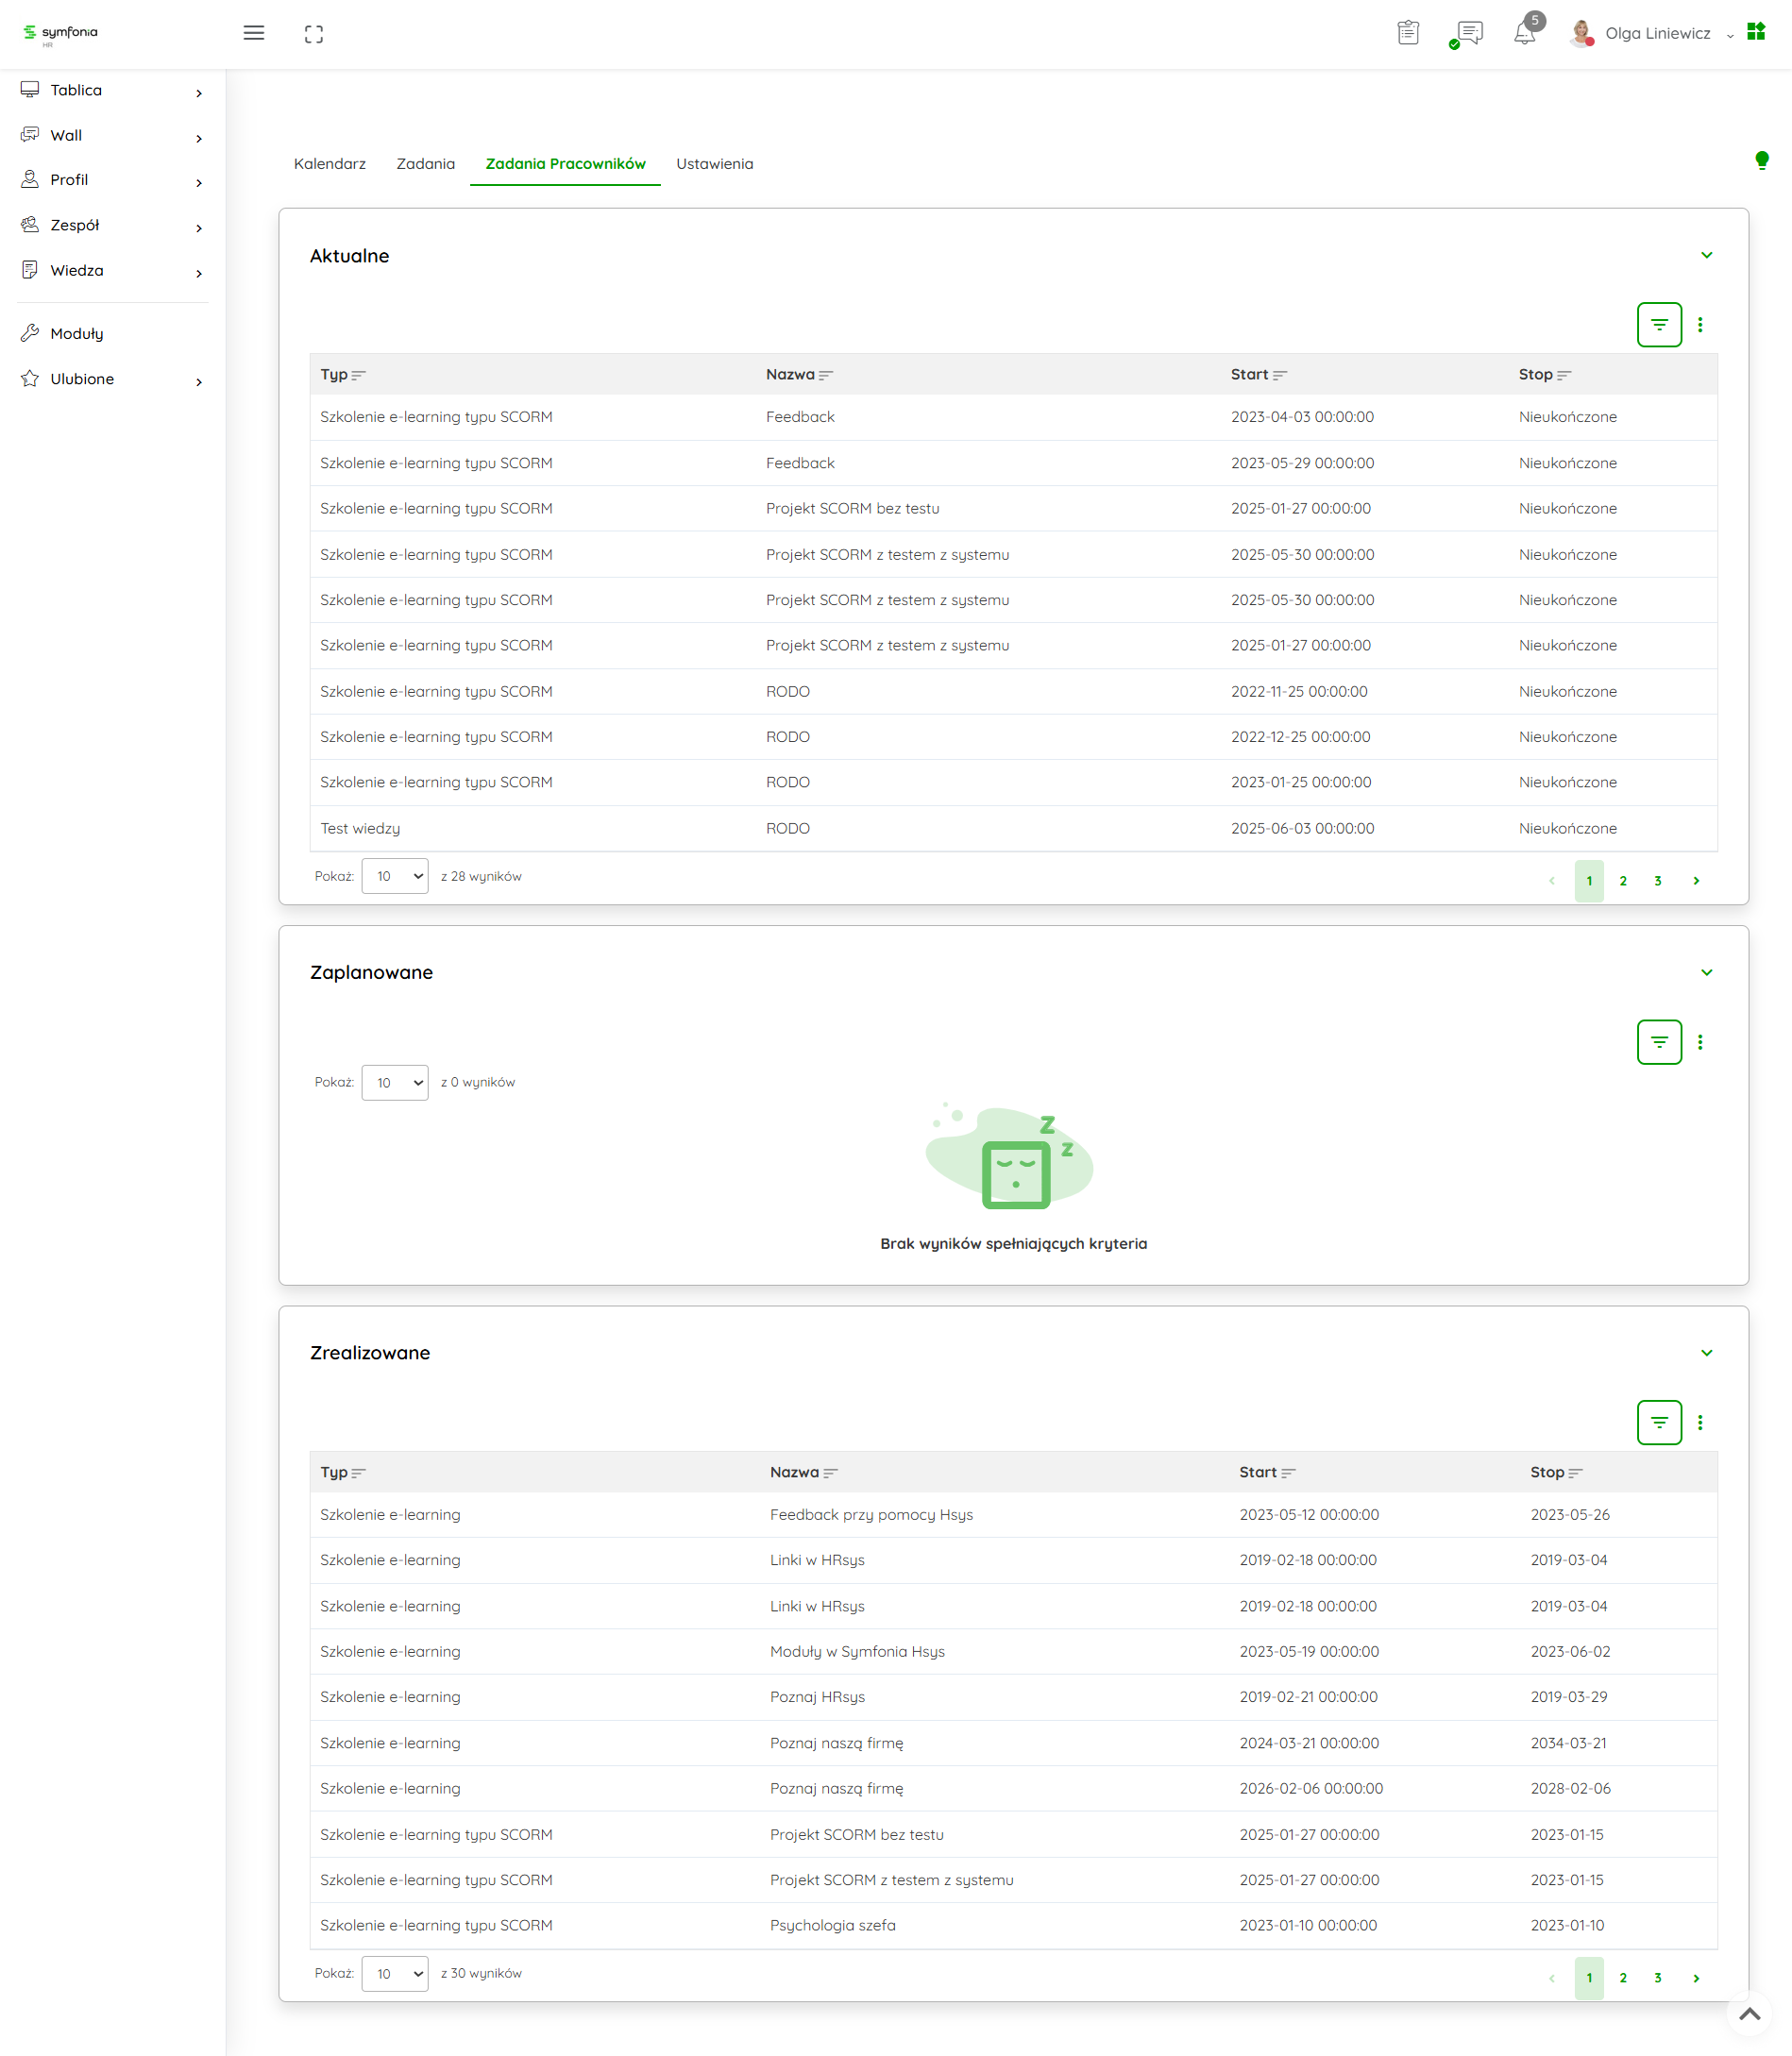Viewport: 1792px width, 2056px height.
Task: Open the hamburger menu icon
Action: coord(254,33)
